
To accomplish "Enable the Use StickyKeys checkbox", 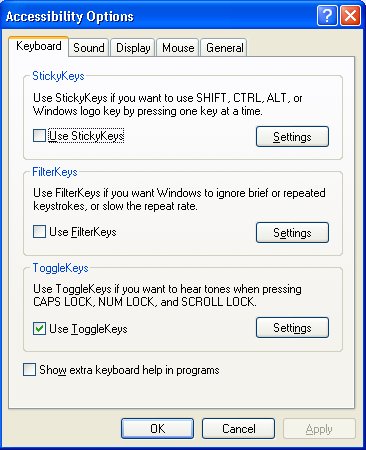I will tap(39, 136).
